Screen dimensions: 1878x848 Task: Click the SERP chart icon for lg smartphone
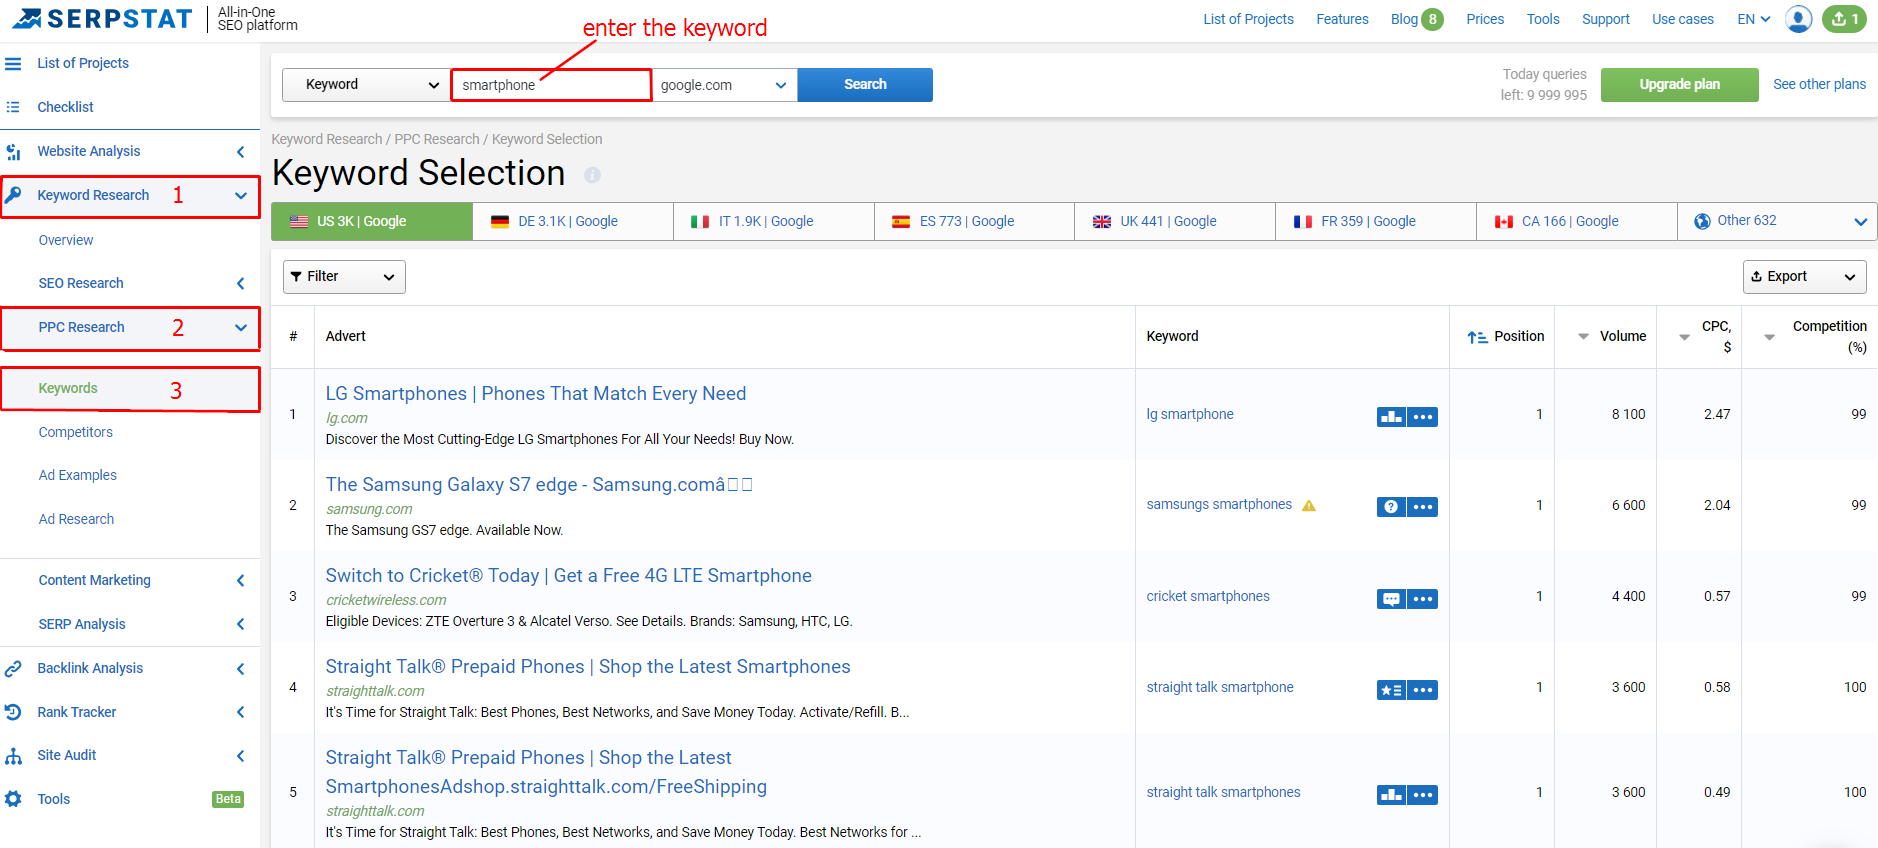pos(1391,416)
